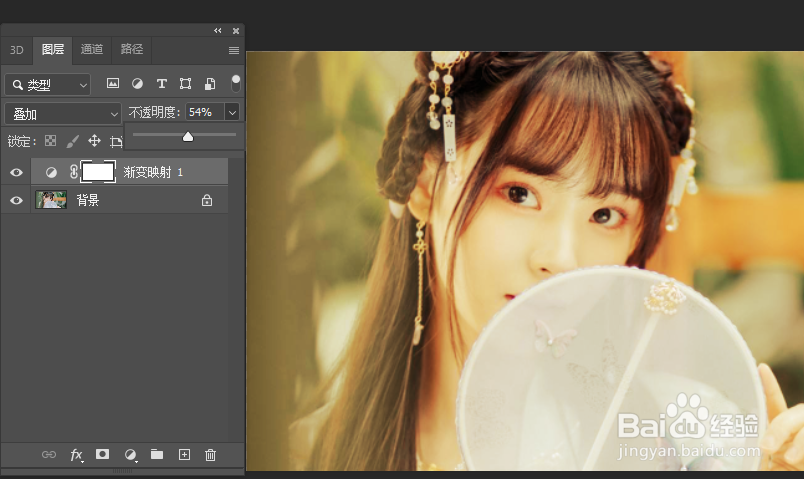Select the 背景 layer thumbnail
Viewport: 804px width, 479px height.
click(x=51, y=200)
